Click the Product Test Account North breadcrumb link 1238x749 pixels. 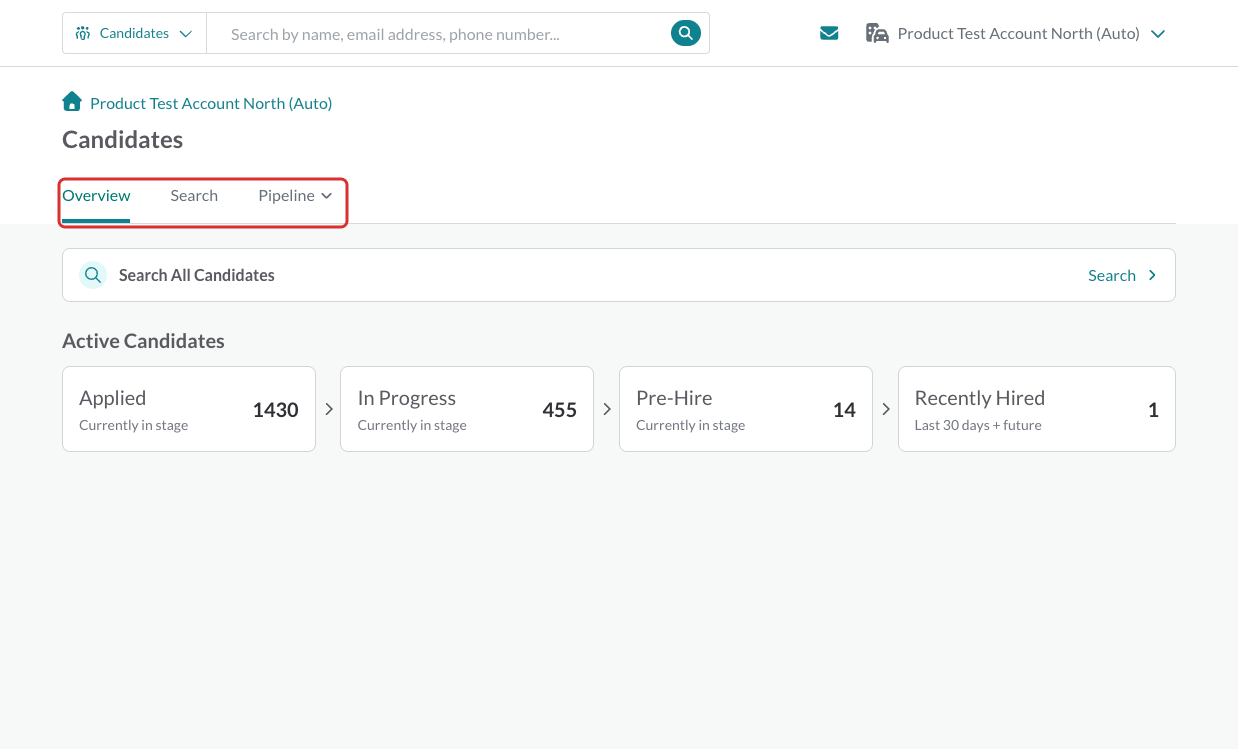point(211,103)
